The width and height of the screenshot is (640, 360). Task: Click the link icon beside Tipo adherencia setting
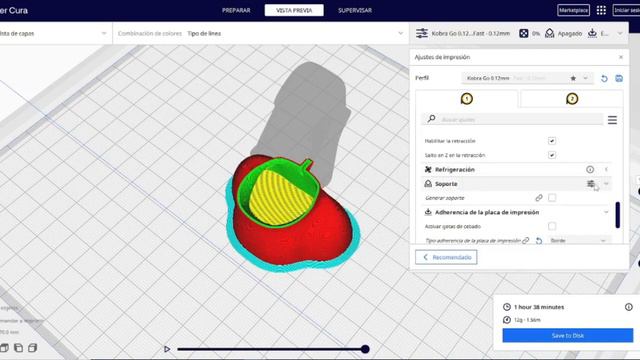526,240
